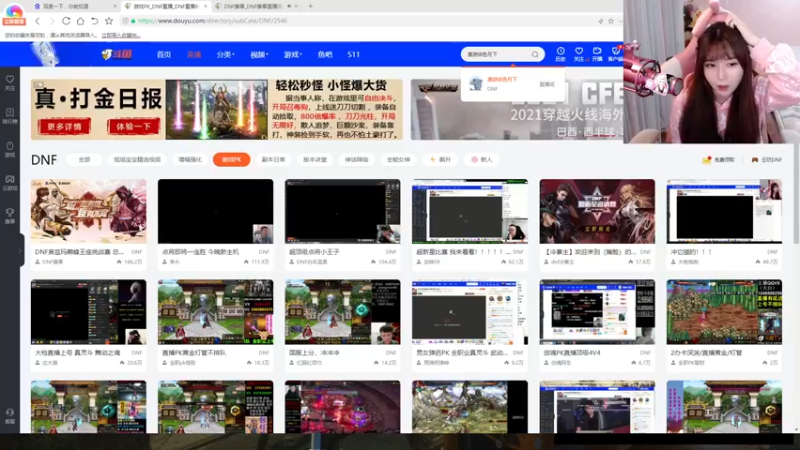
Task: Open the 云玩DNF cloud play link
Action: coord(766,160)
